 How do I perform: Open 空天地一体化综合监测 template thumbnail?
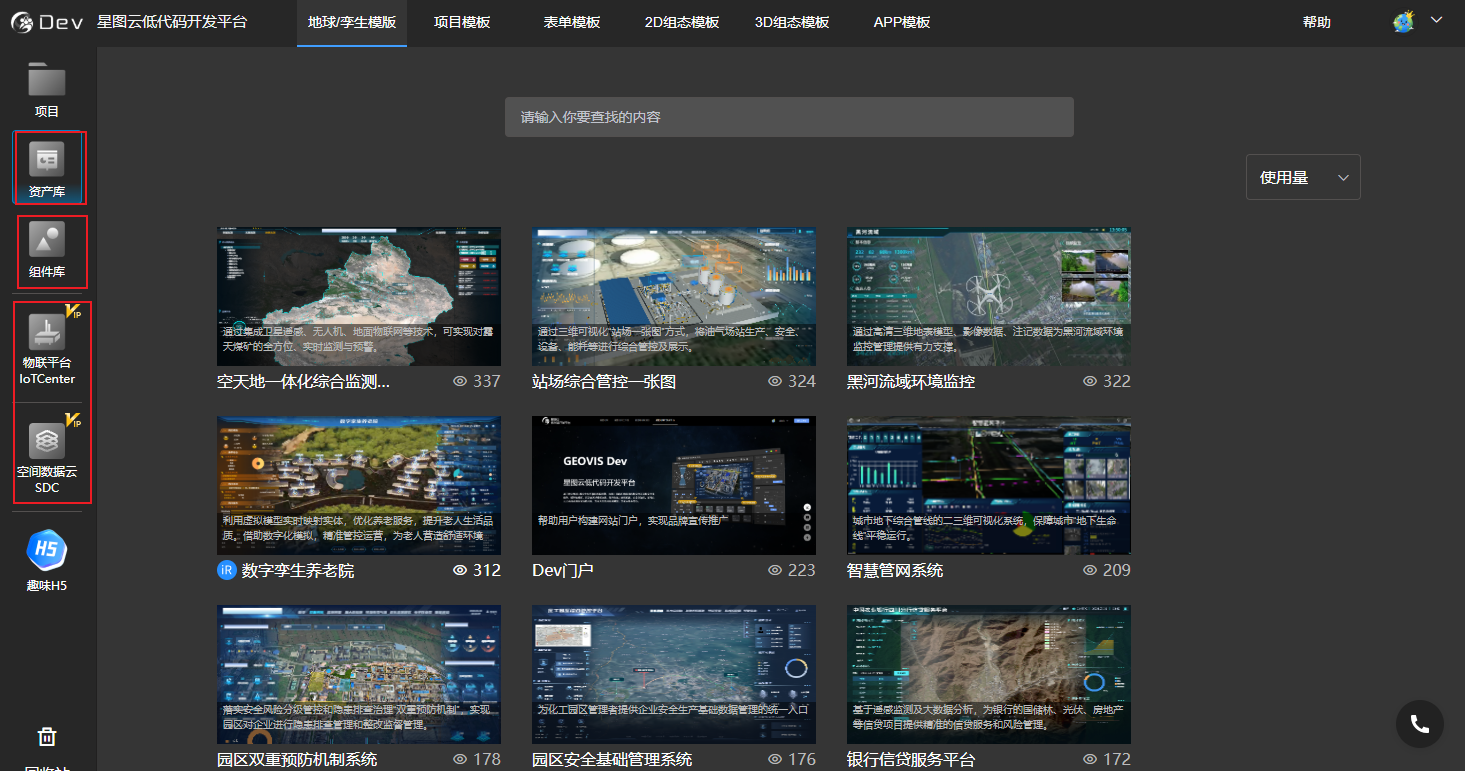point(359,296)
